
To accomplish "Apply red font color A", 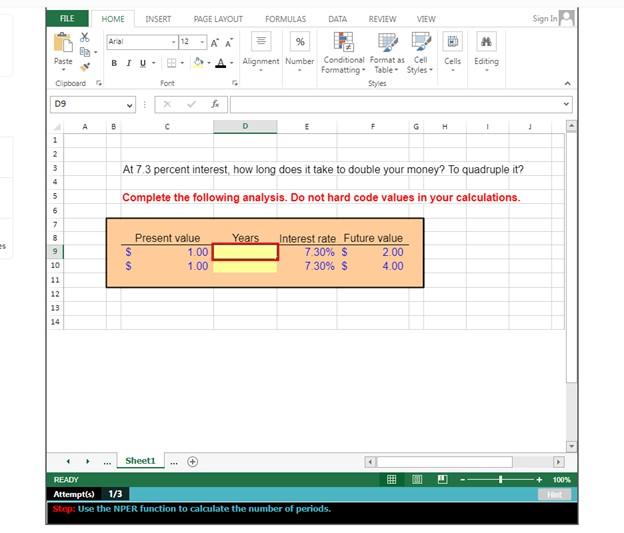I will [x=220, y=63].
